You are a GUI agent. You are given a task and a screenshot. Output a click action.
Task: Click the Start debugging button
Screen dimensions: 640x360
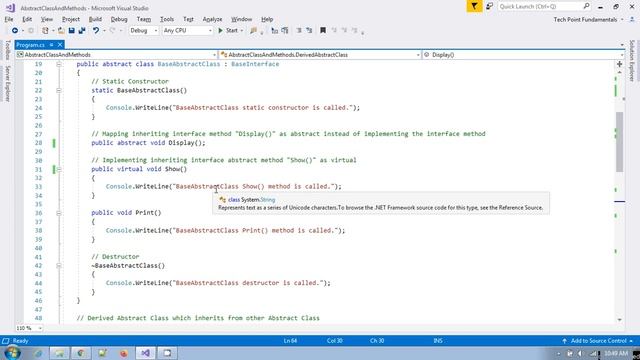(x=228, y=31)
